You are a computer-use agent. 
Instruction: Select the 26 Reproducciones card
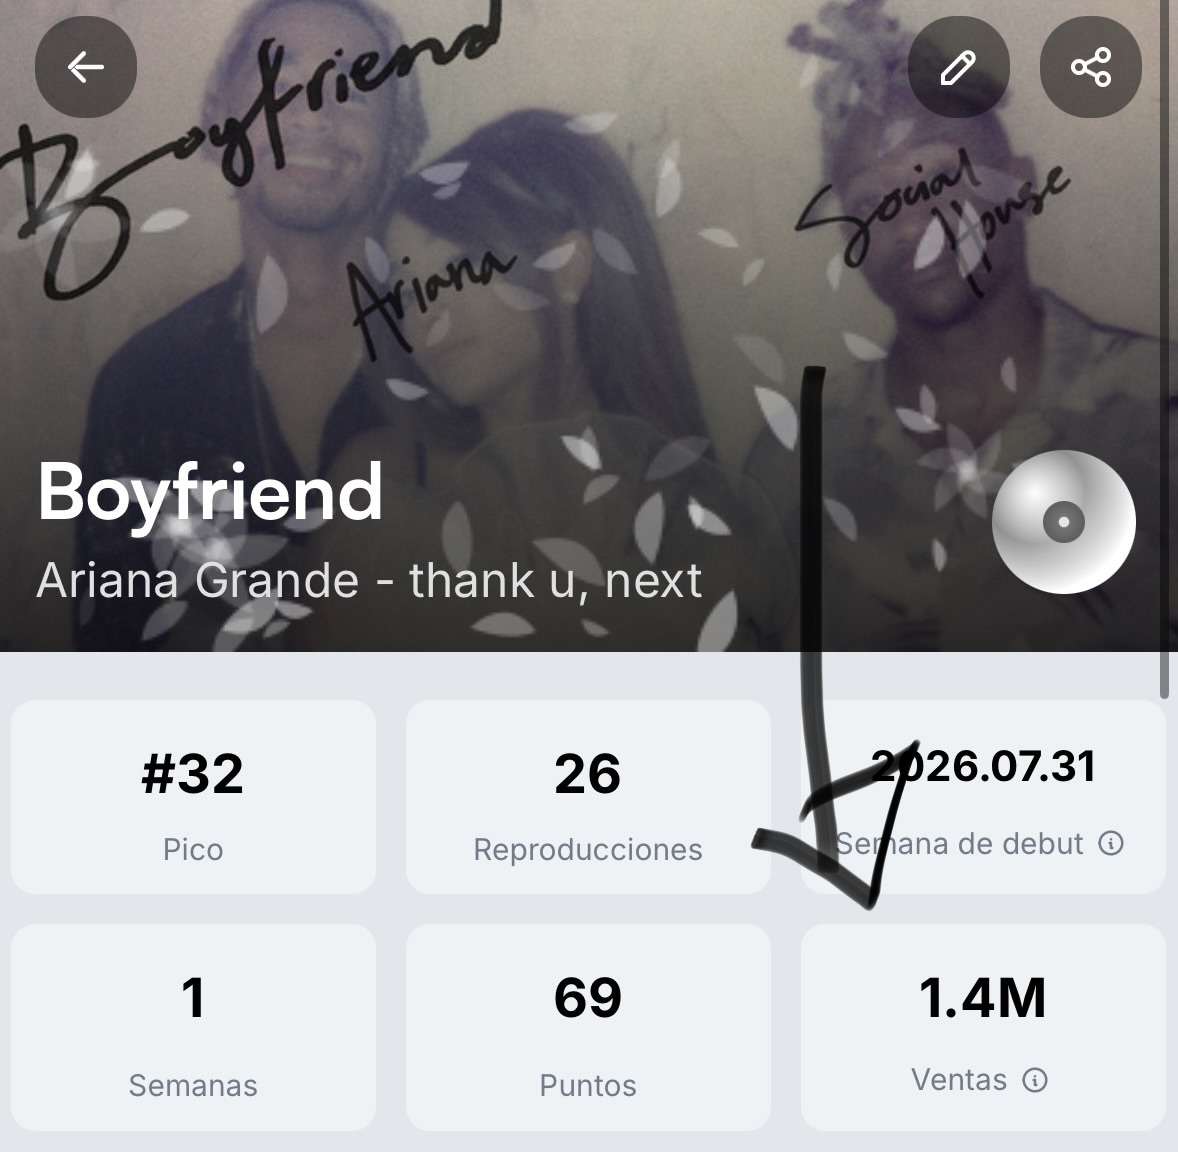click(588, 797)
